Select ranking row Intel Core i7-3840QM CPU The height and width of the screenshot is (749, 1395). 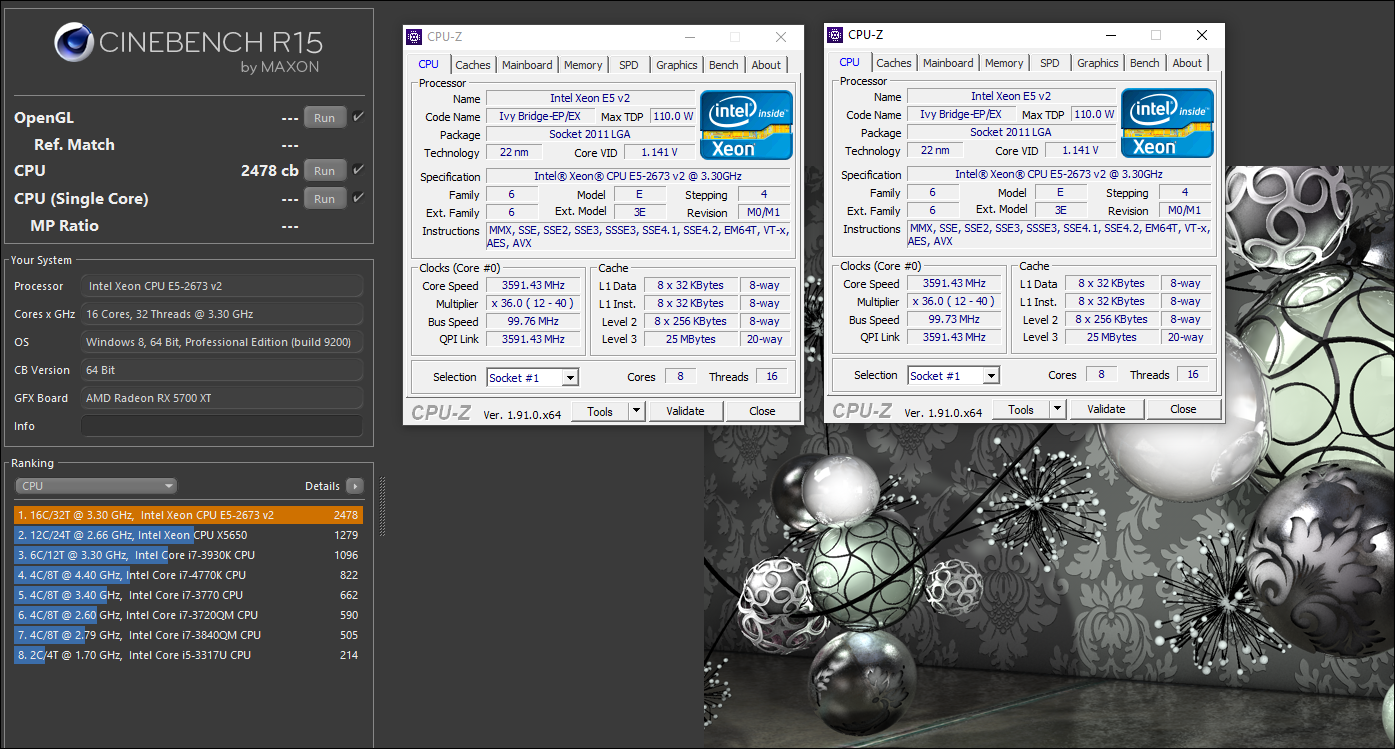(x=189, y=635)
